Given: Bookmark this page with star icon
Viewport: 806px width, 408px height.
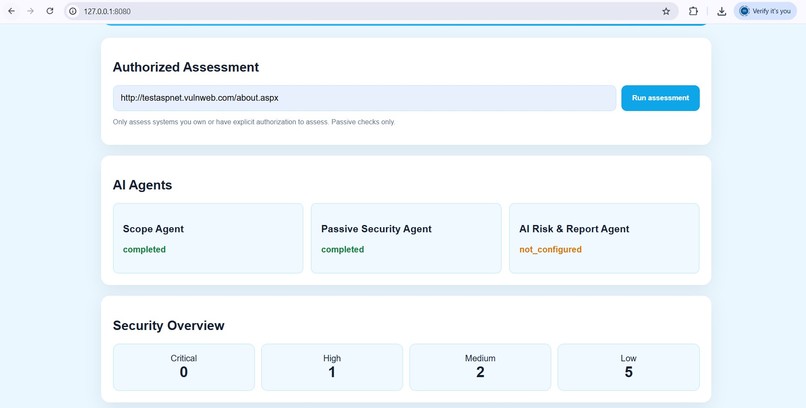Looking at the screenshot, I should (666, 11).
